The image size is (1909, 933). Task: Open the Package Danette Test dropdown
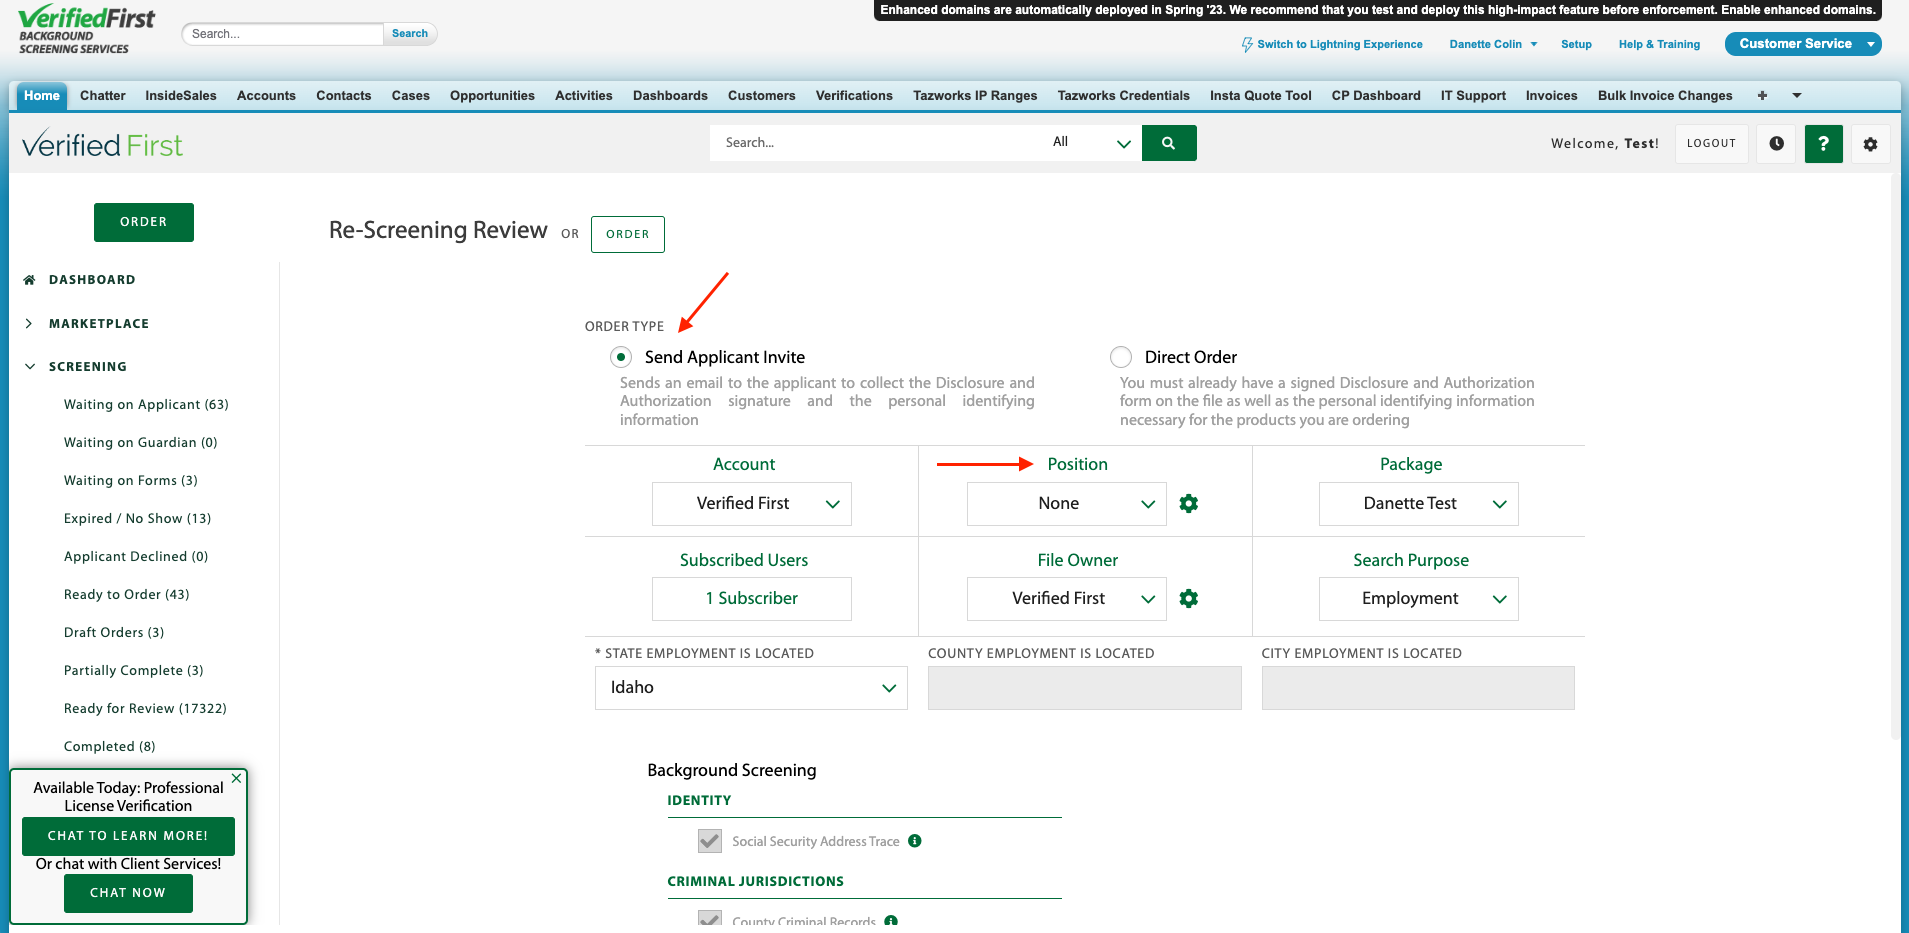1419,504
